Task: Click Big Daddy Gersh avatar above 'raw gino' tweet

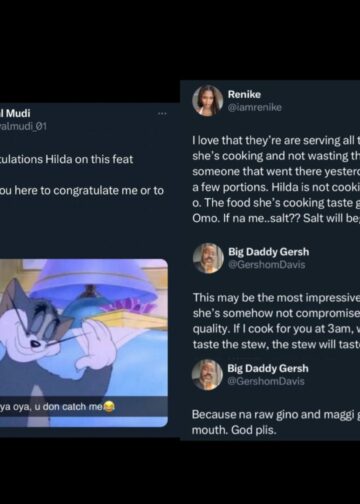Action: (207, 375)
